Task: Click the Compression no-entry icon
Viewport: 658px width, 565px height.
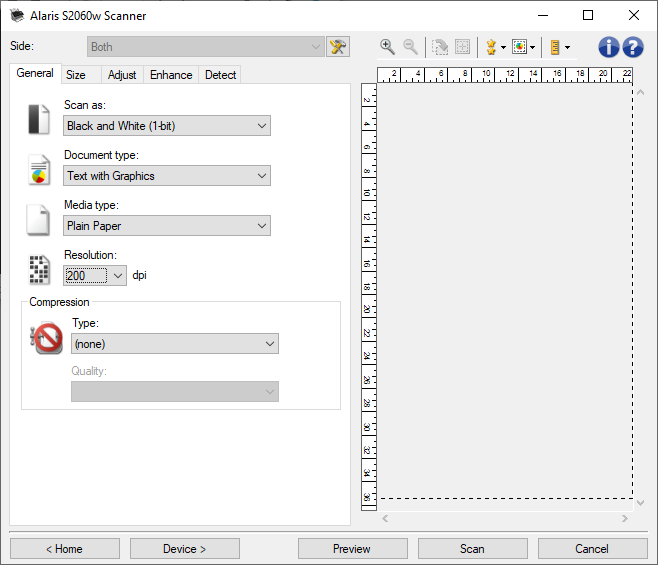Action: point(47,338)
